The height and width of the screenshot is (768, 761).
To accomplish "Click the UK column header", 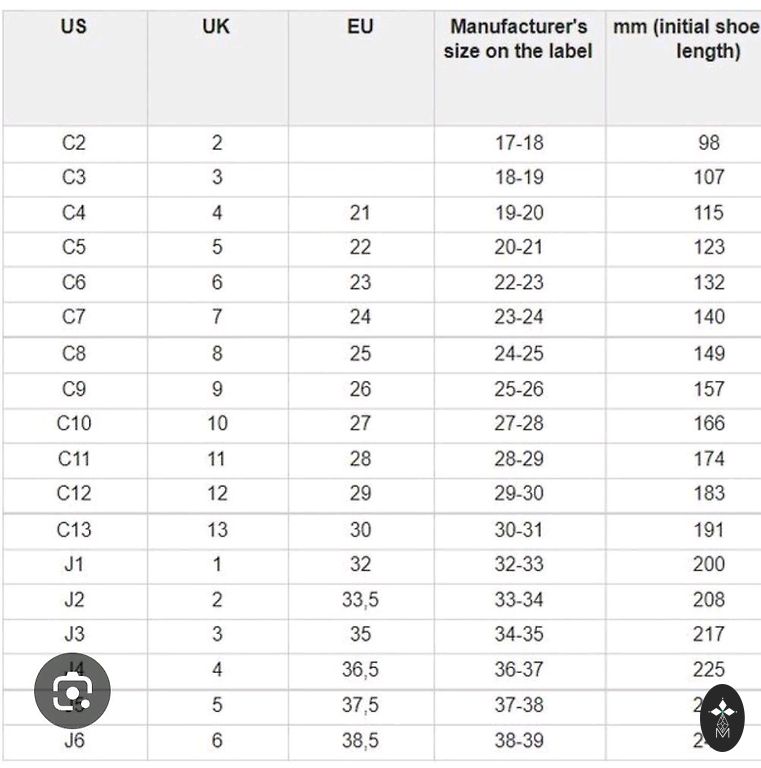I will click(x=216, y=27).
